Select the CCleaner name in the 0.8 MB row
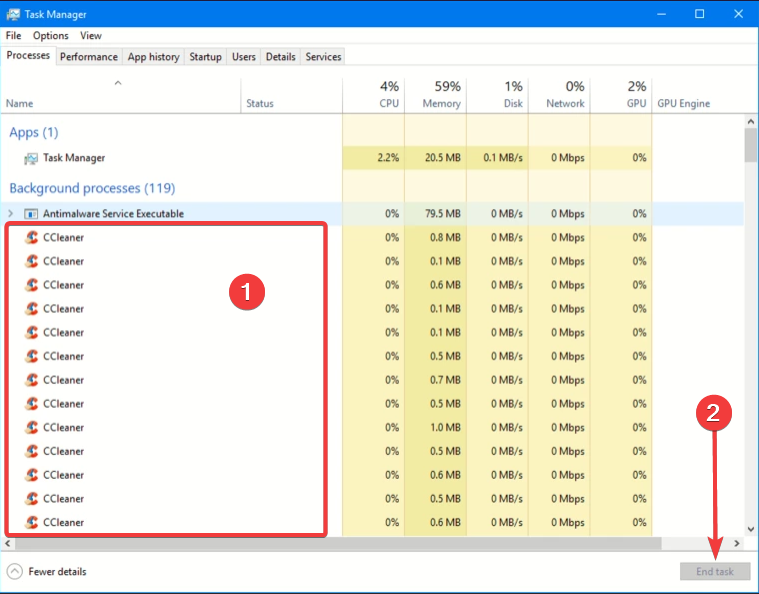This screenshot has width=759, height=594. tap(63, 237)
